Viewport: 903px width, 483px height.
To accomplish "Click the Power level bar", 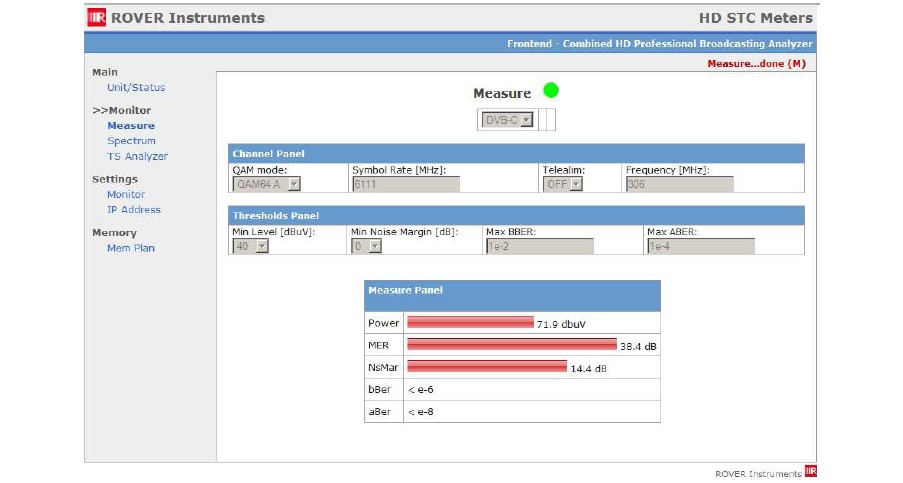I will pos(471,322).
